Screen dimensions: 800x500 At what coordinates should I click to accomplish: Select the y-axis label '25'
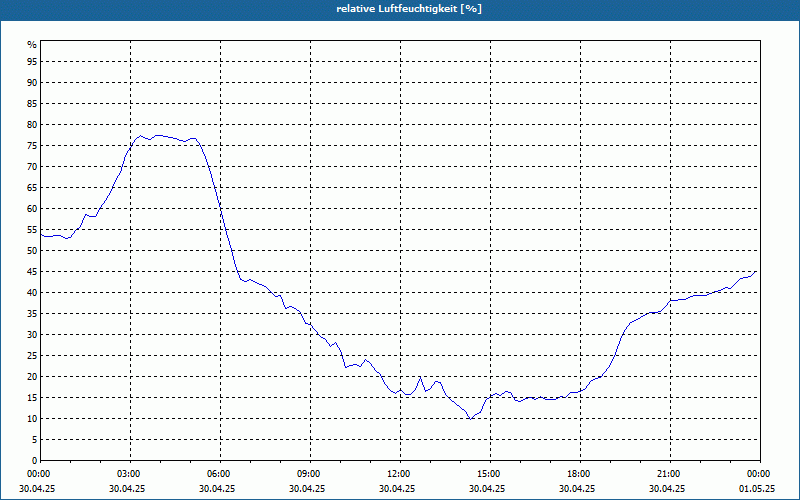32,356
